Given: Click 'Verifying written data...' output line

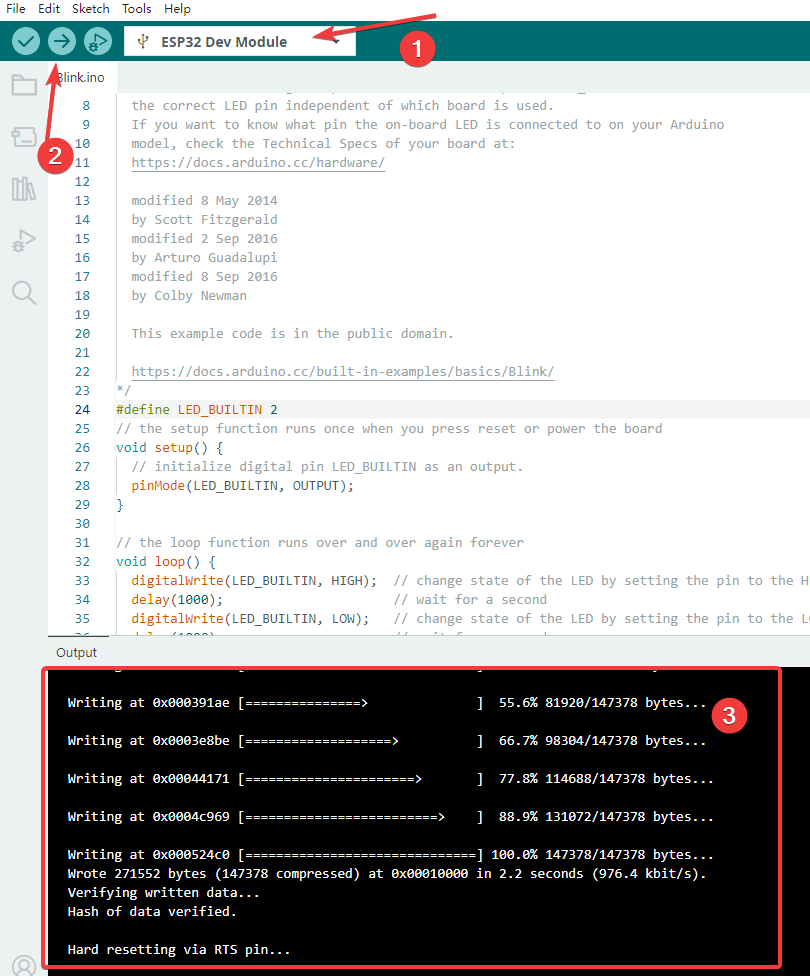Looking at the screenshot, I should [x=163, y=893].
